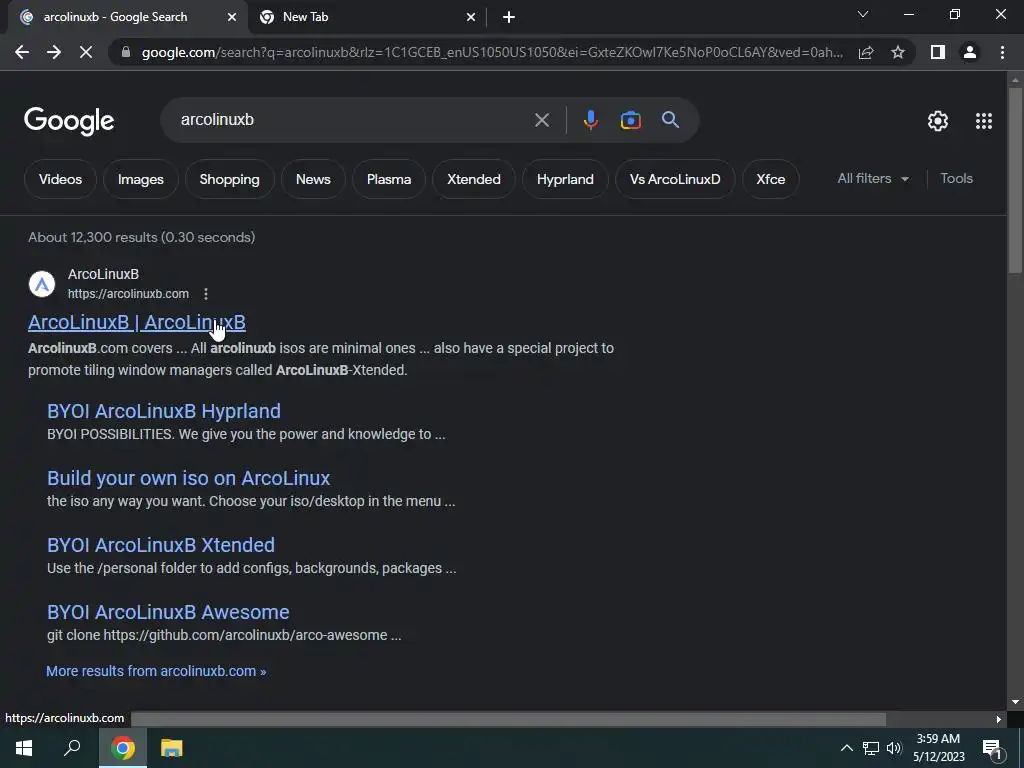Screen dimensions: 1024x768
Task: Focus the Google search input field
Action: (x=353, y=120)
